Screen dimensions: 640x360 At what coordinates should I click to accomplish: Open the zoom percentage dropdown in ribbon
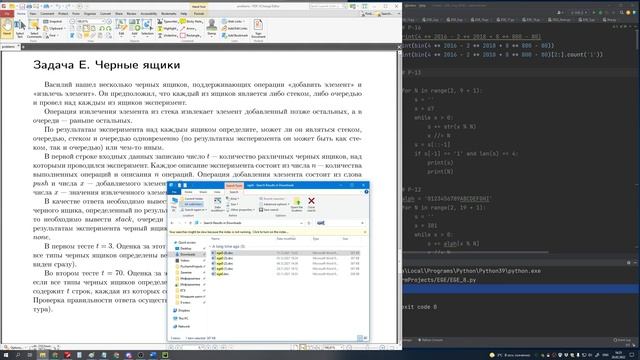click(x=104, y=21)
